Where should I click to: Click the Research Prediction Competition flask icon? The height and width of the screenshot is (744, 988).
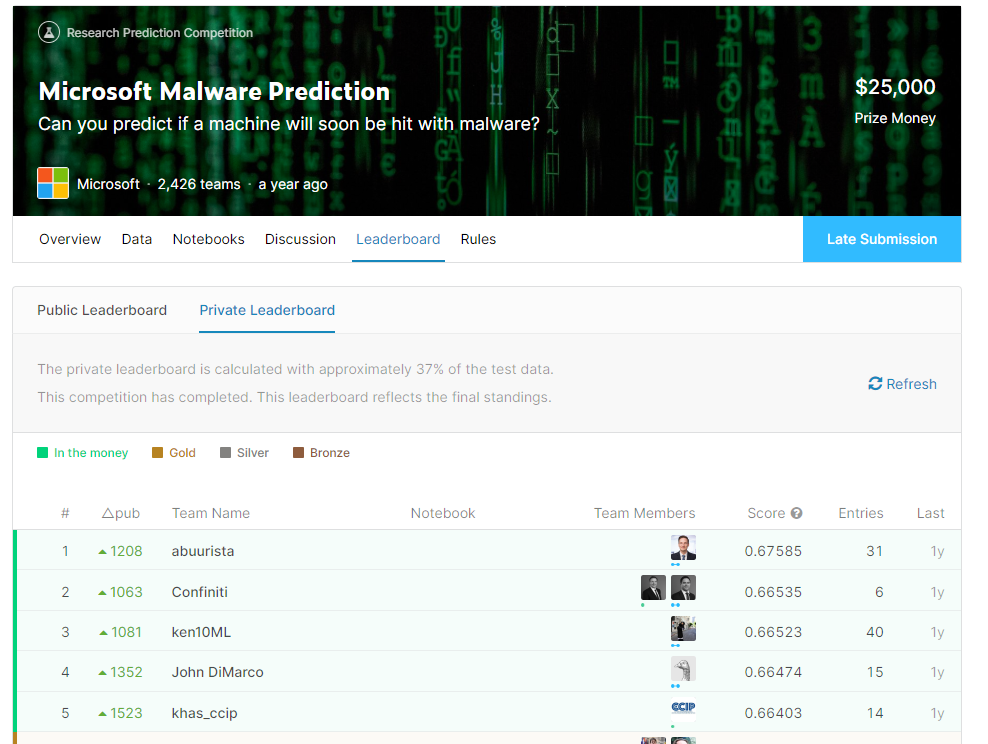click(49, 32)
